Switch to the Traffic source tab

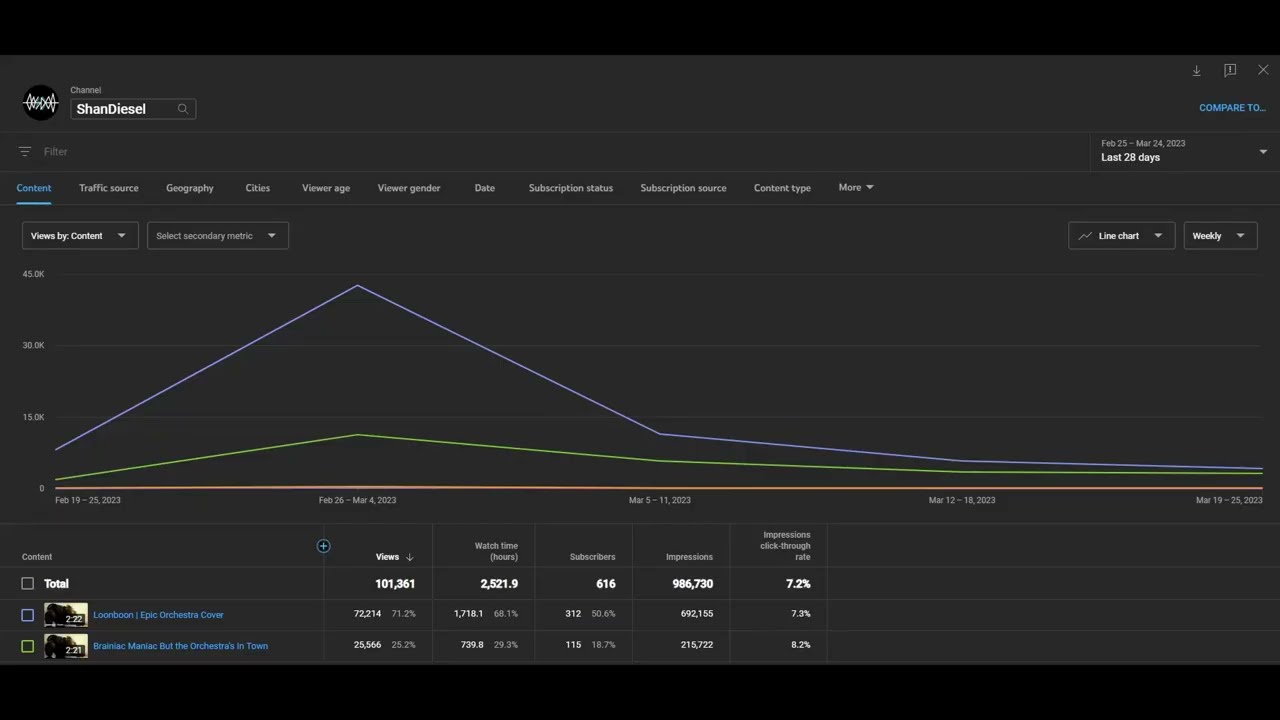[109, 188]
